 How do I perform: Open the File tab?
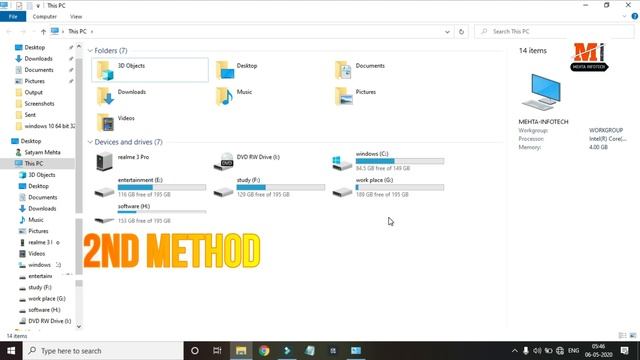(13, 17)
